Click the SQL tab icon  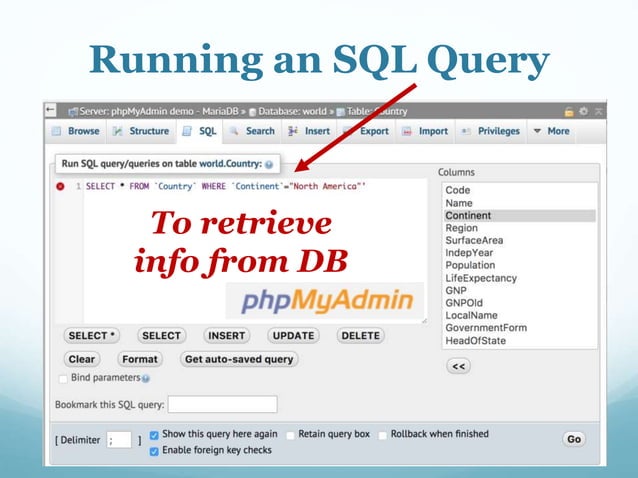[187, 131]
